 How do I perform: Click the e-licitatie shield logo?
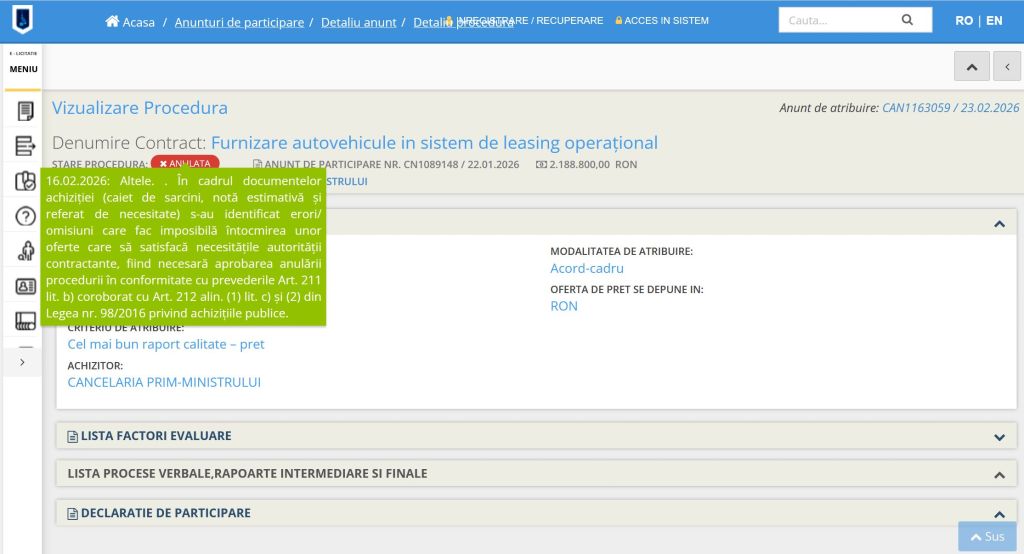pos(21,19)
